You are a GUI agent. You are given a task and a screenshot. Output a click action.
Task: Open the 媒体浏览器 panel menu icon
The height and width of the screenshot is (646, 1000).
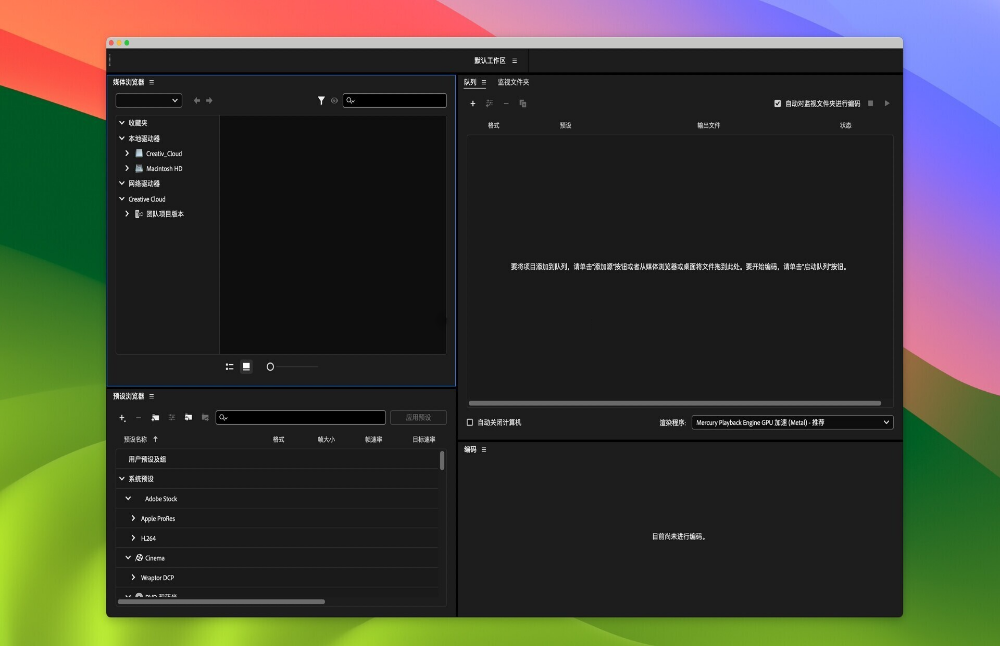tap(152, 82)
